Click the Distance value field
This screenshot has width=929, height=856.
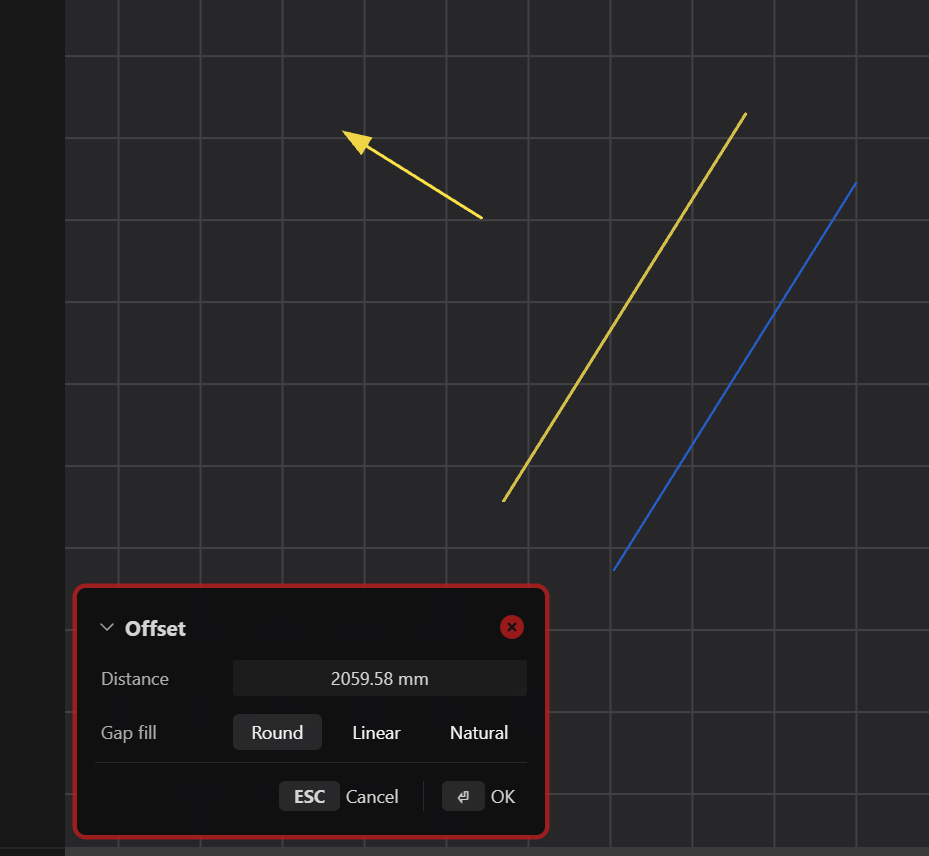point(380,678)
